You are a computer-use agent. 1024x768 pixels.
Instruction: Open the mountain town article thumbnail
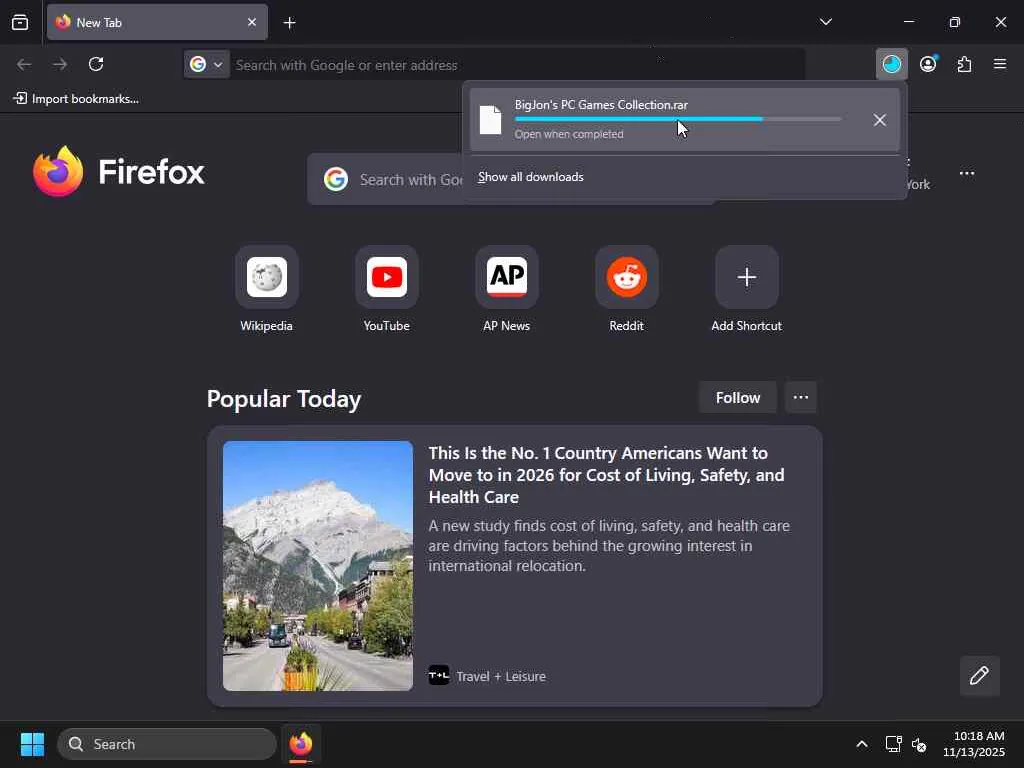point(318,566)
